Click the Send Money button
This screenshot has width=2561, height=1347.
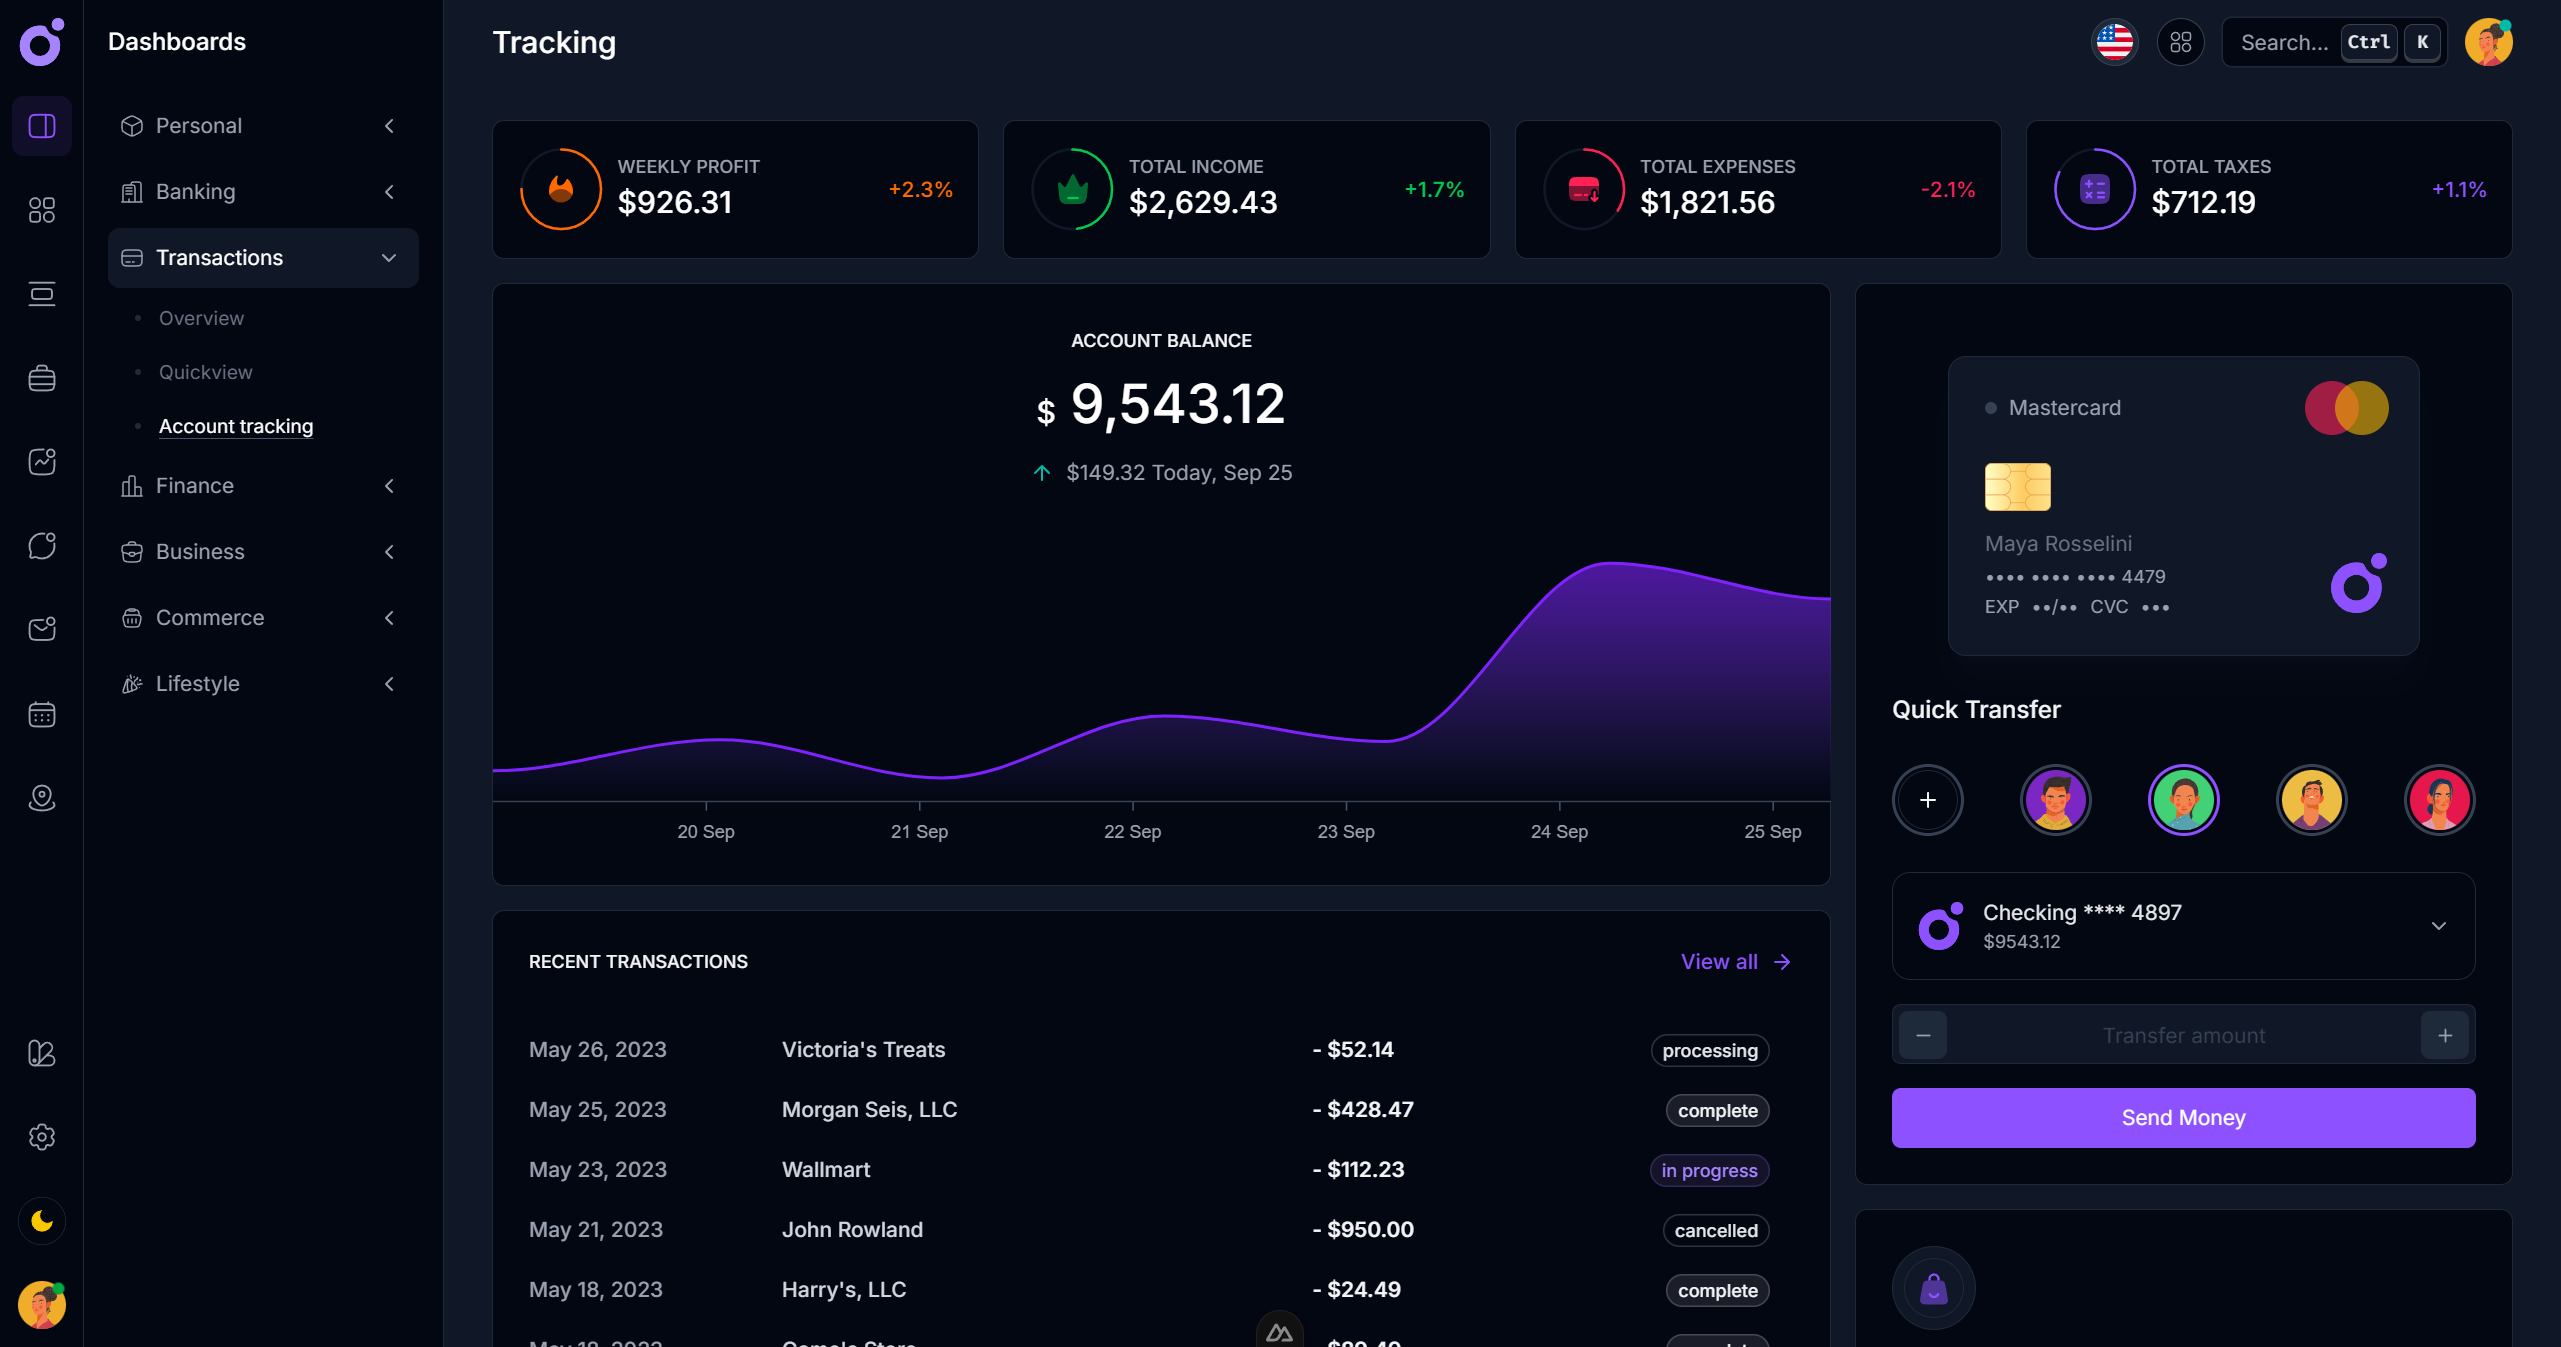(2182, 1117)
